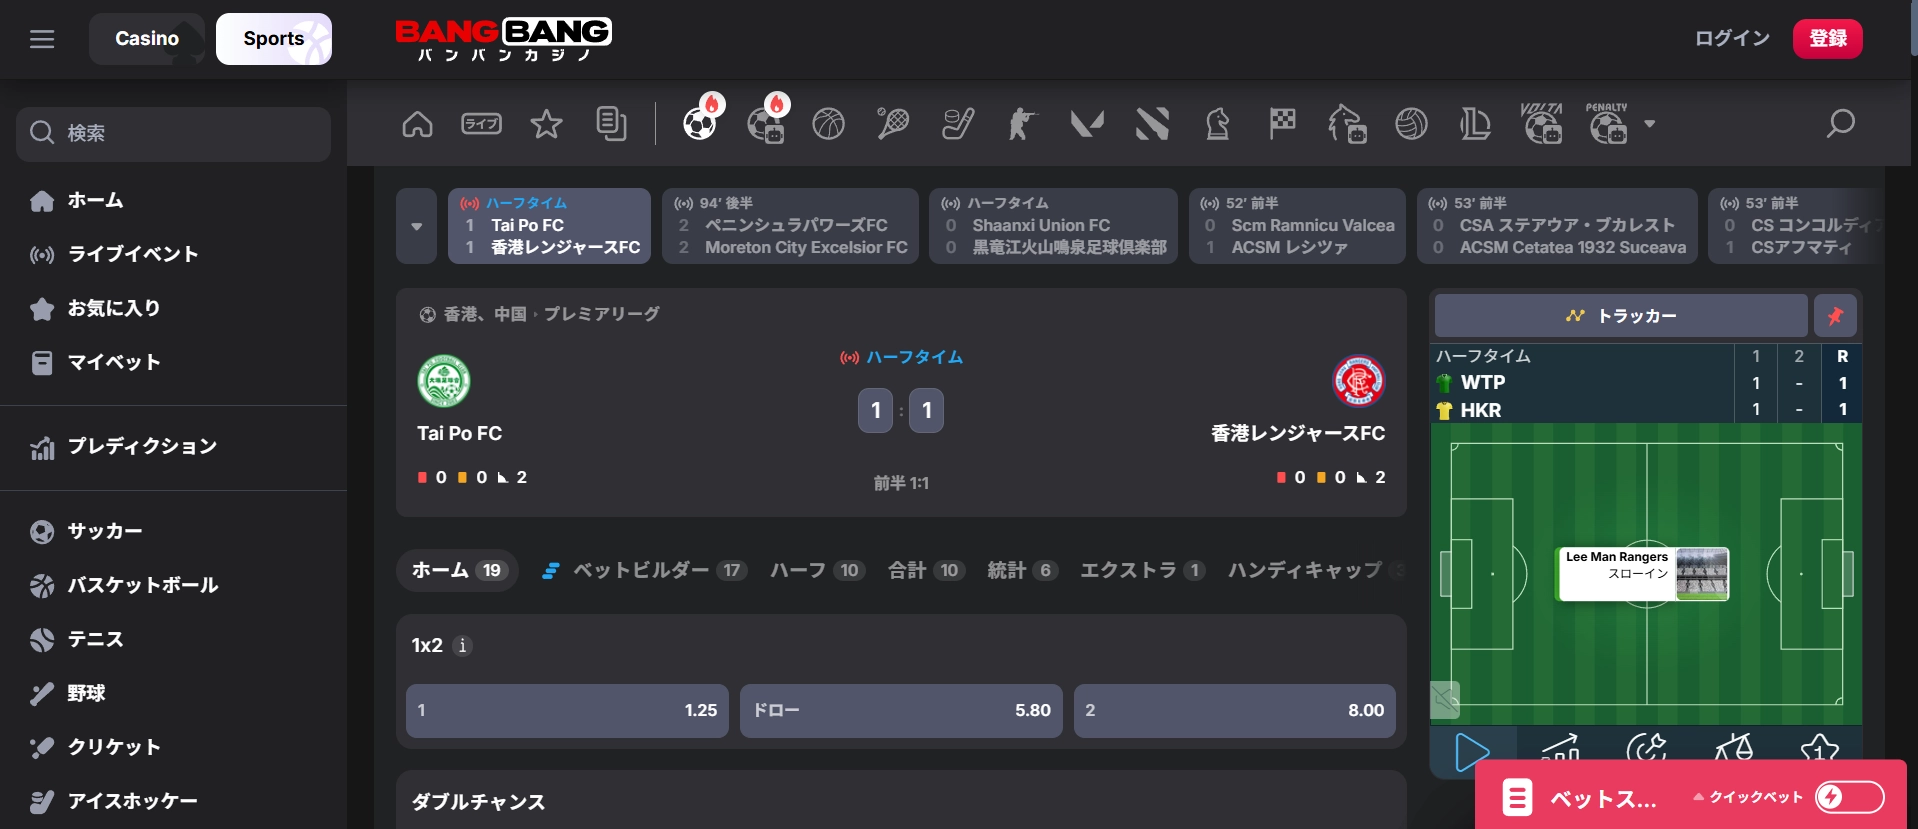
Task: Select the Valorant esports icon
Action: [x=1087, y=124]
